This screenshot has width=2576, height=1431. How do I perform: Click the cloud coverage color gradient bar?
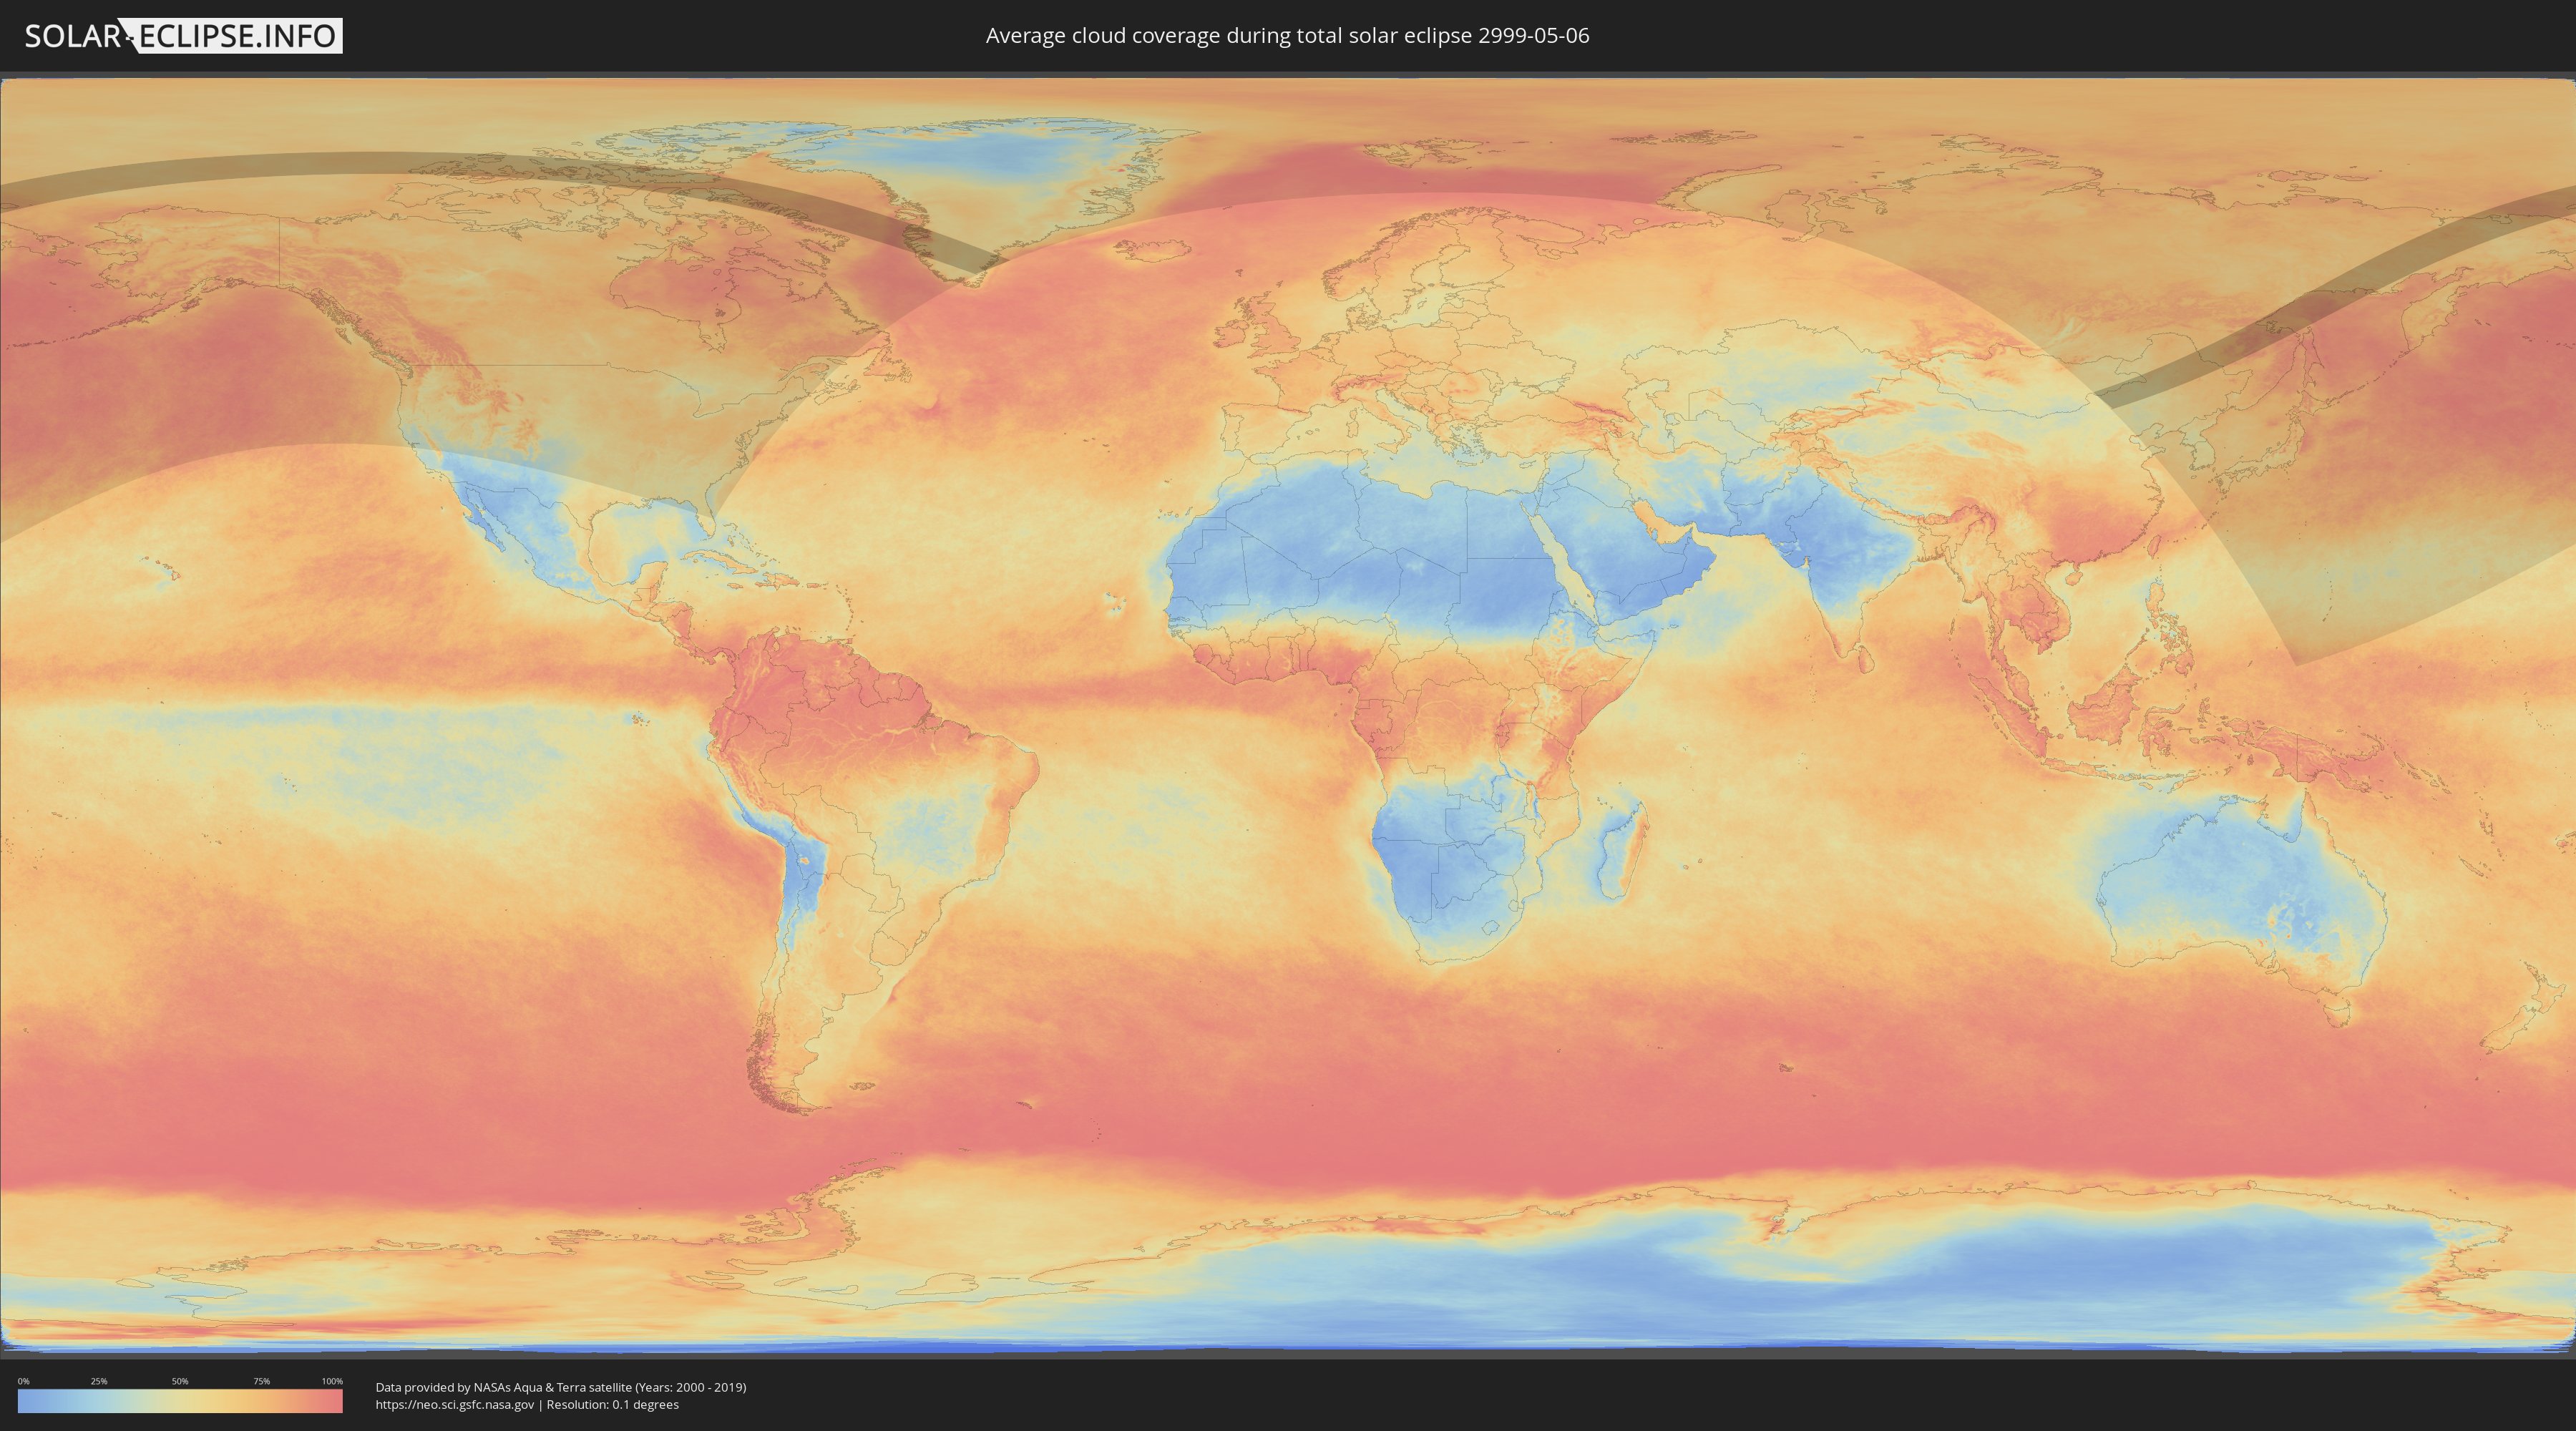point(180,1401)
